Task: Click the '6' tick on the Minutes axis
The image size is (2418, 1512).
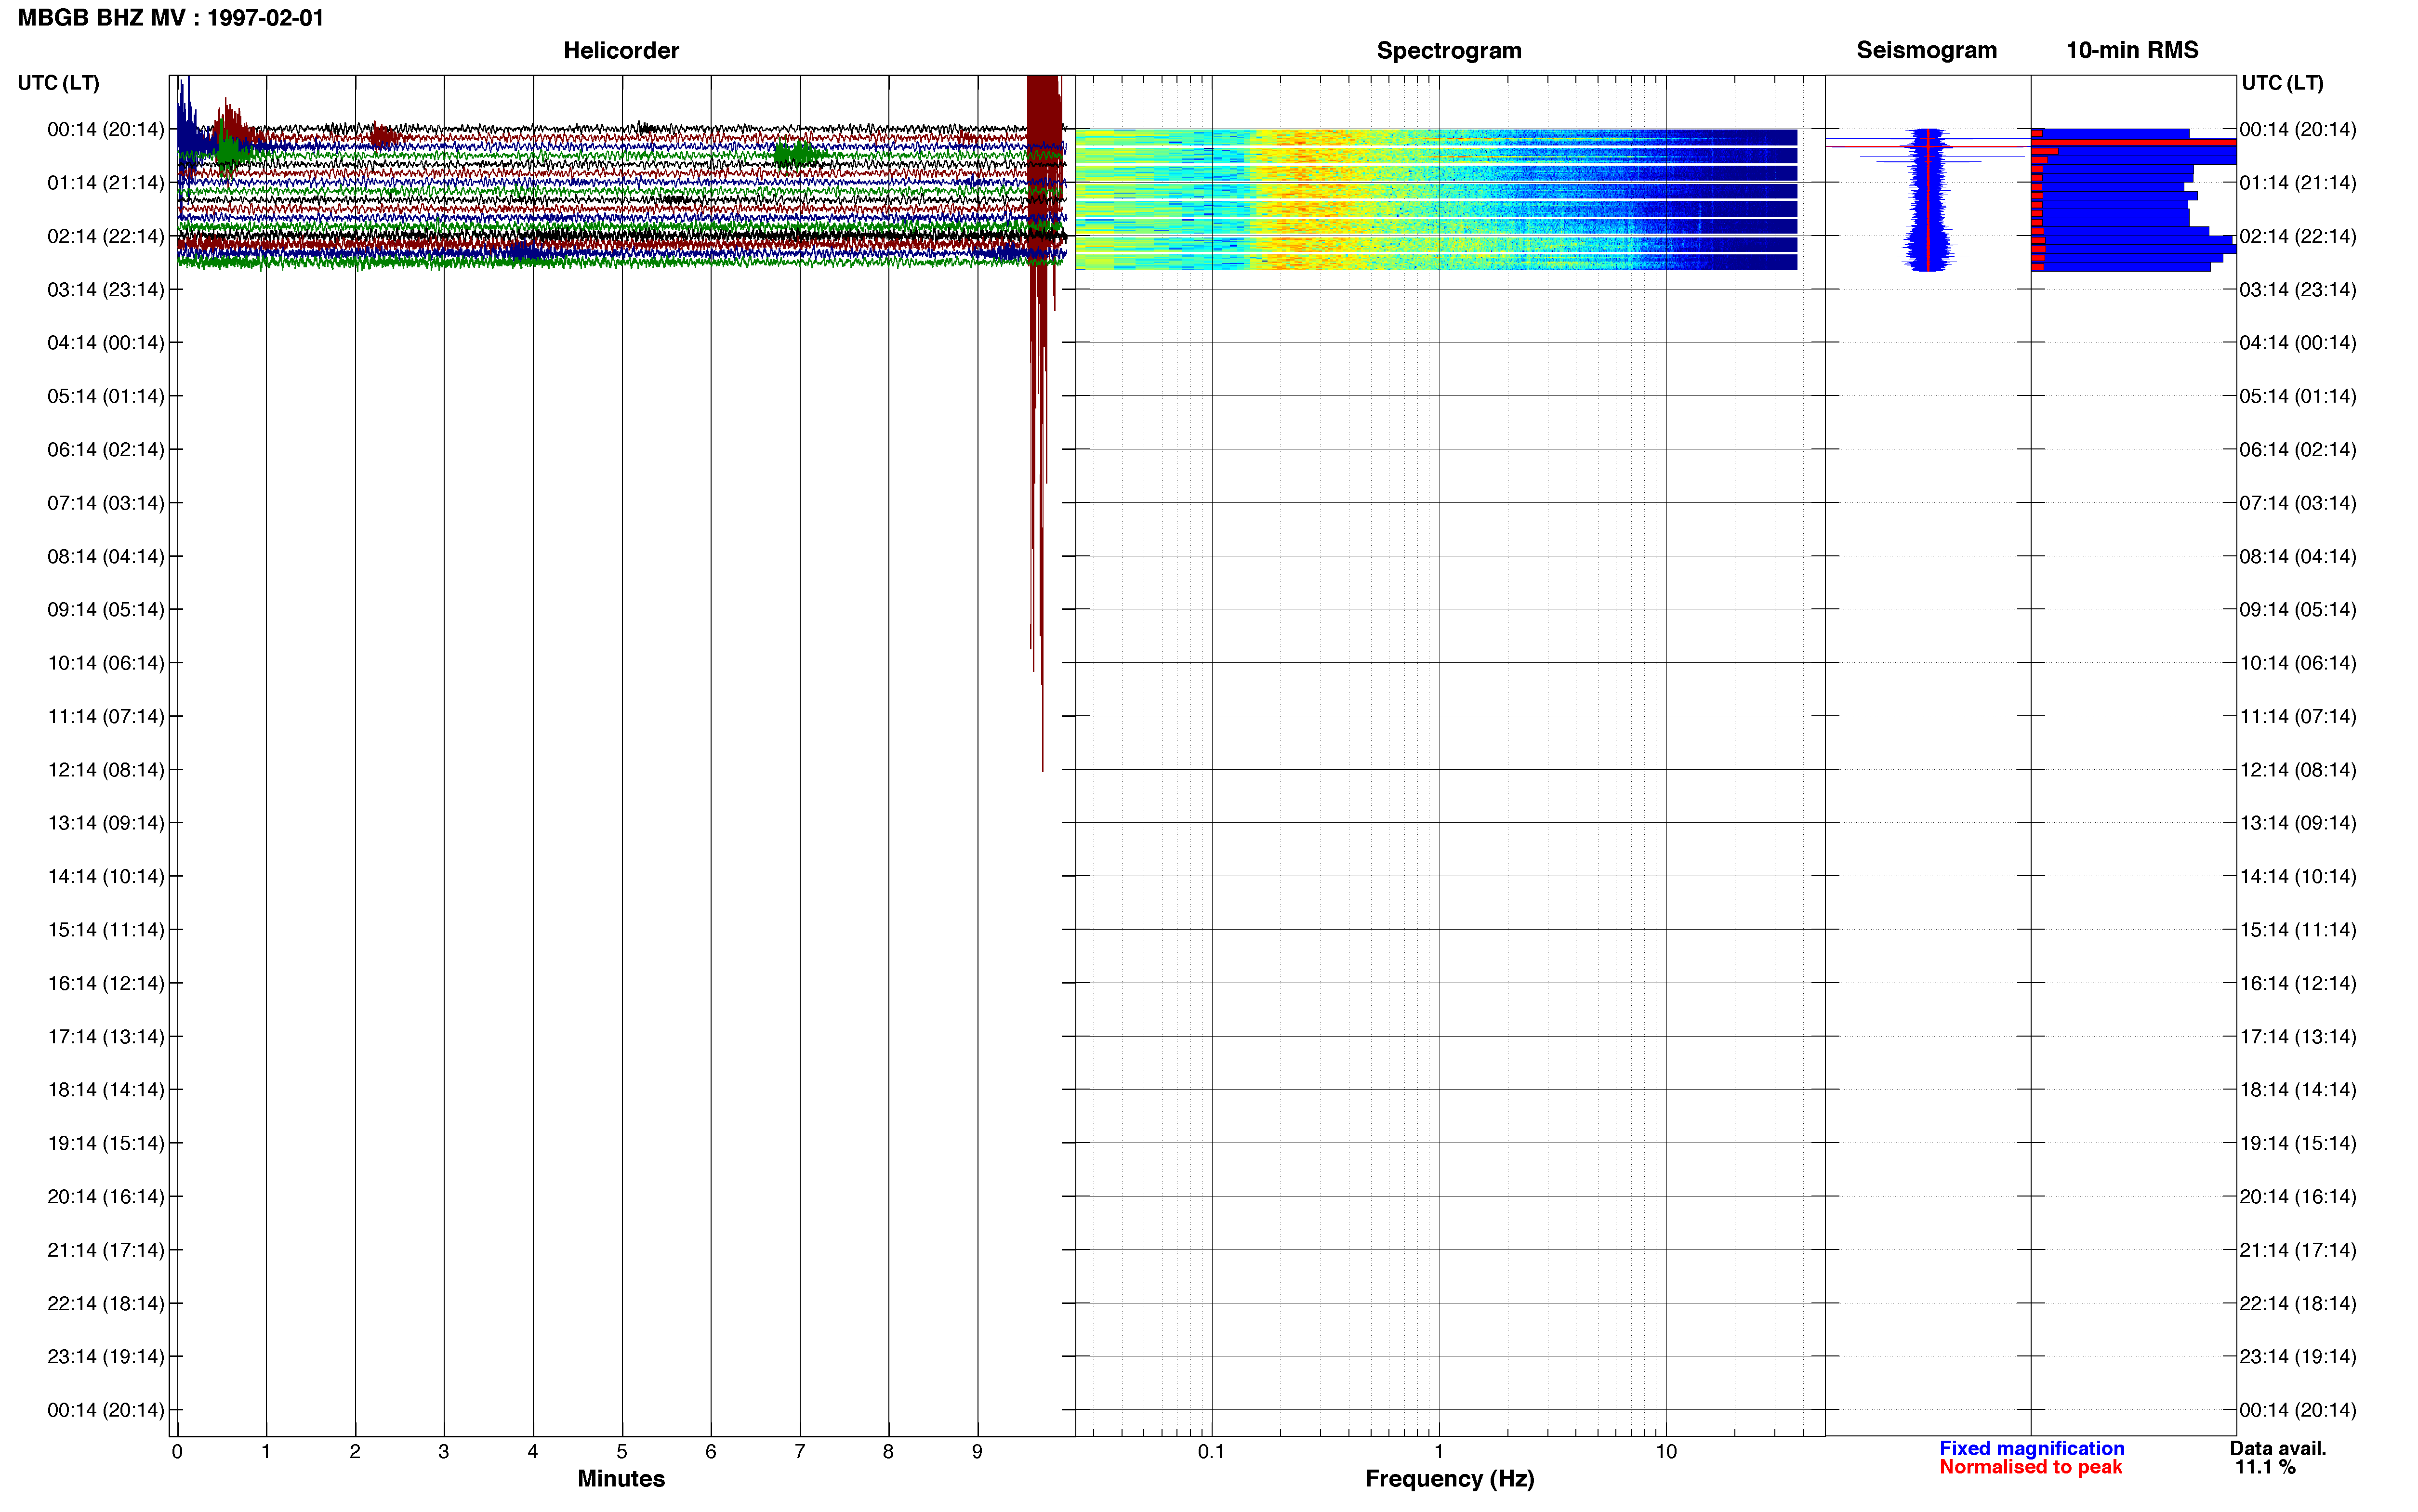Action: (x=711, y=1452)
